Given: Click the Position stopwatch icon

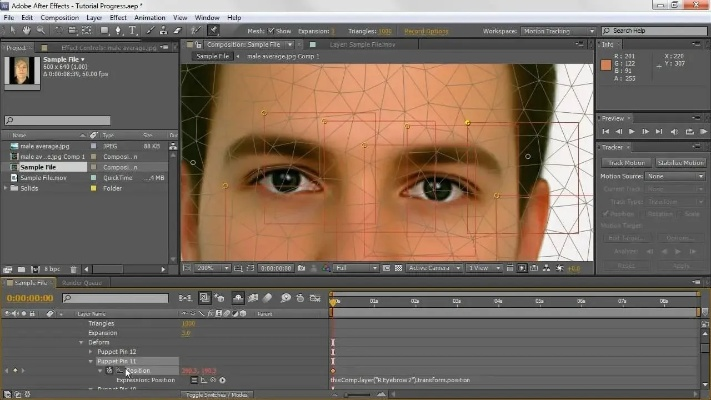Looking at the screenshot, I should 109,370.
